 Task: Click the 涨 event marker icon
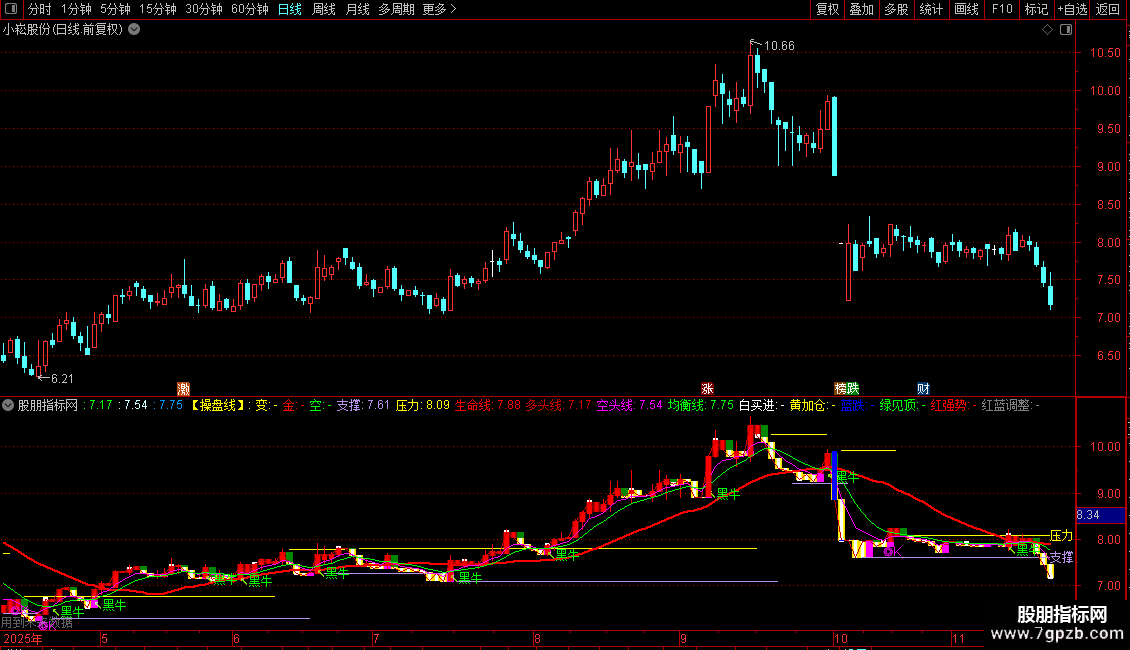[707, 389]
